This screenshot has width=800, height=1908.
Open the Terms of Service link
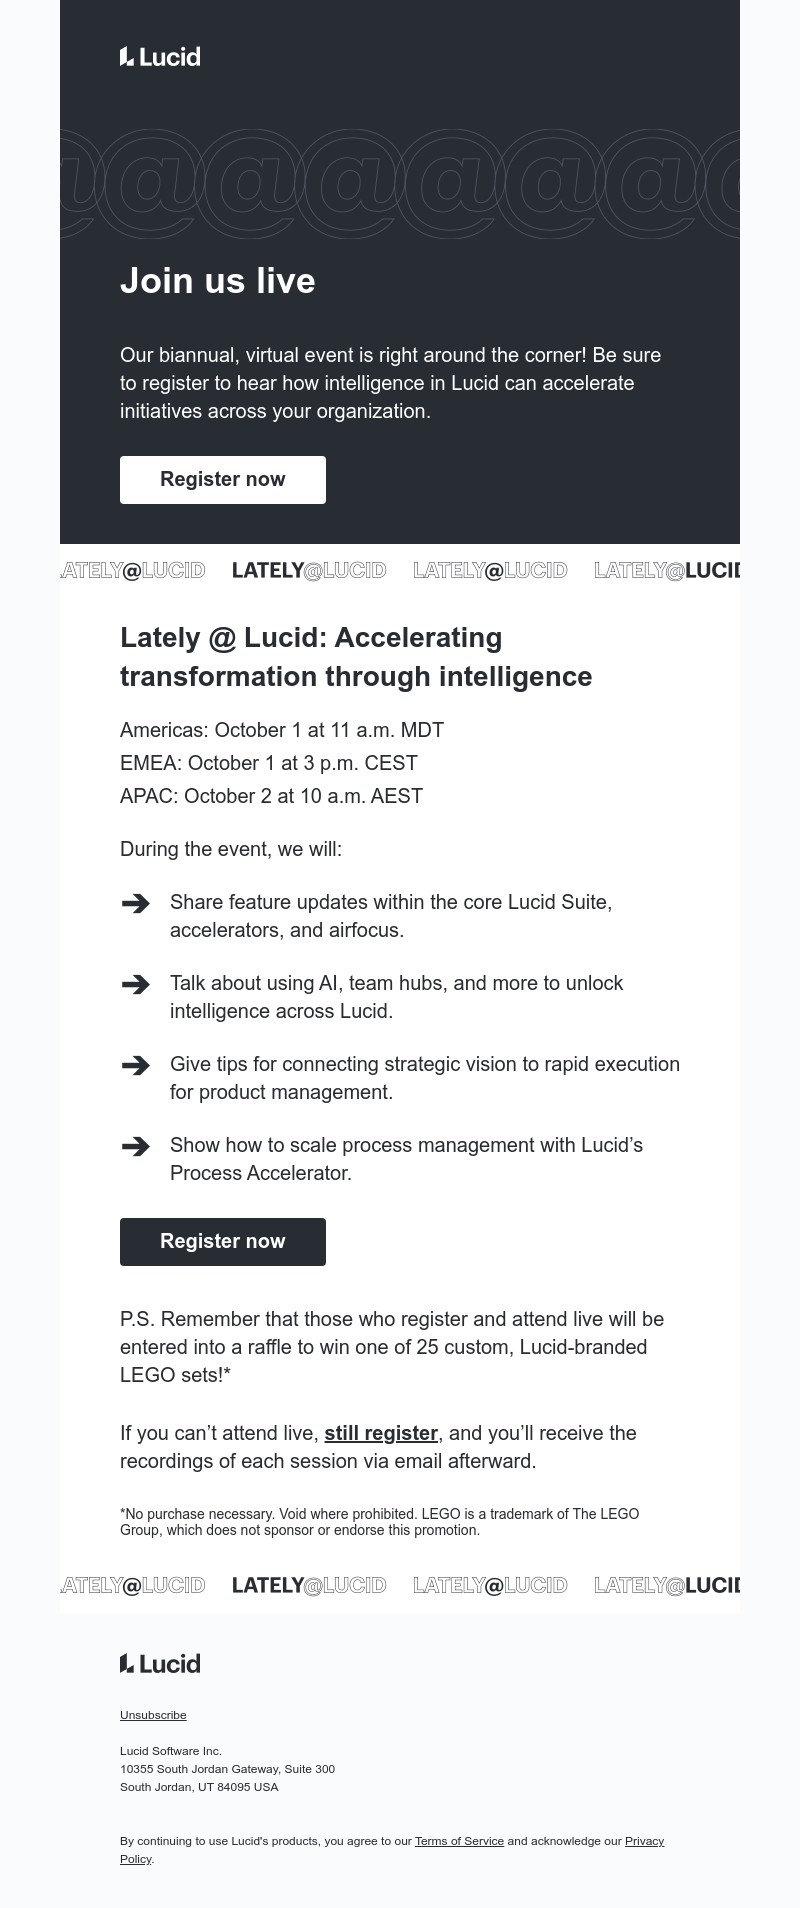[x=459, y=1841]
